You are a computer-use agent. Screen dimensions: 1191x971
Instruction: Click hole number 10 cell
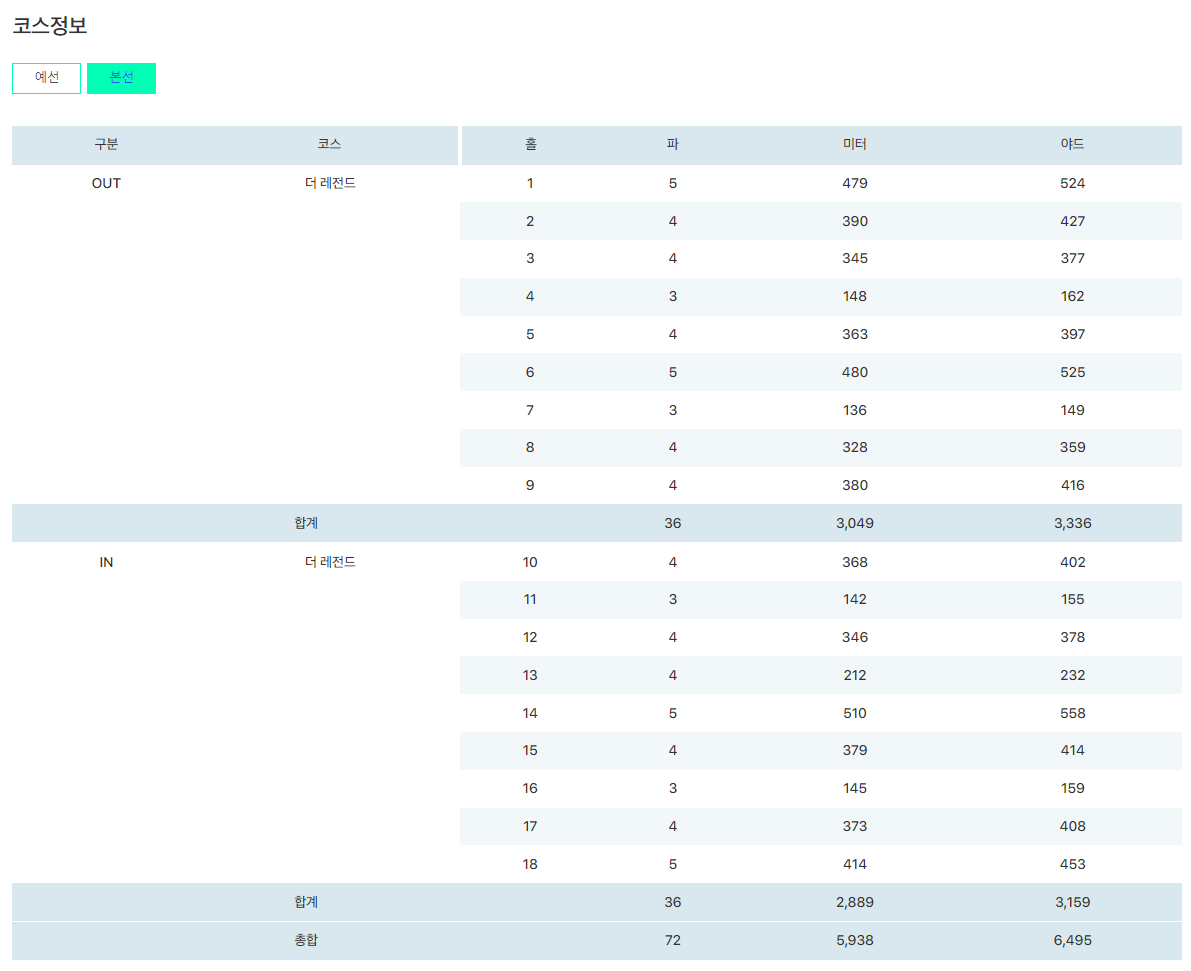click(530, 562)
